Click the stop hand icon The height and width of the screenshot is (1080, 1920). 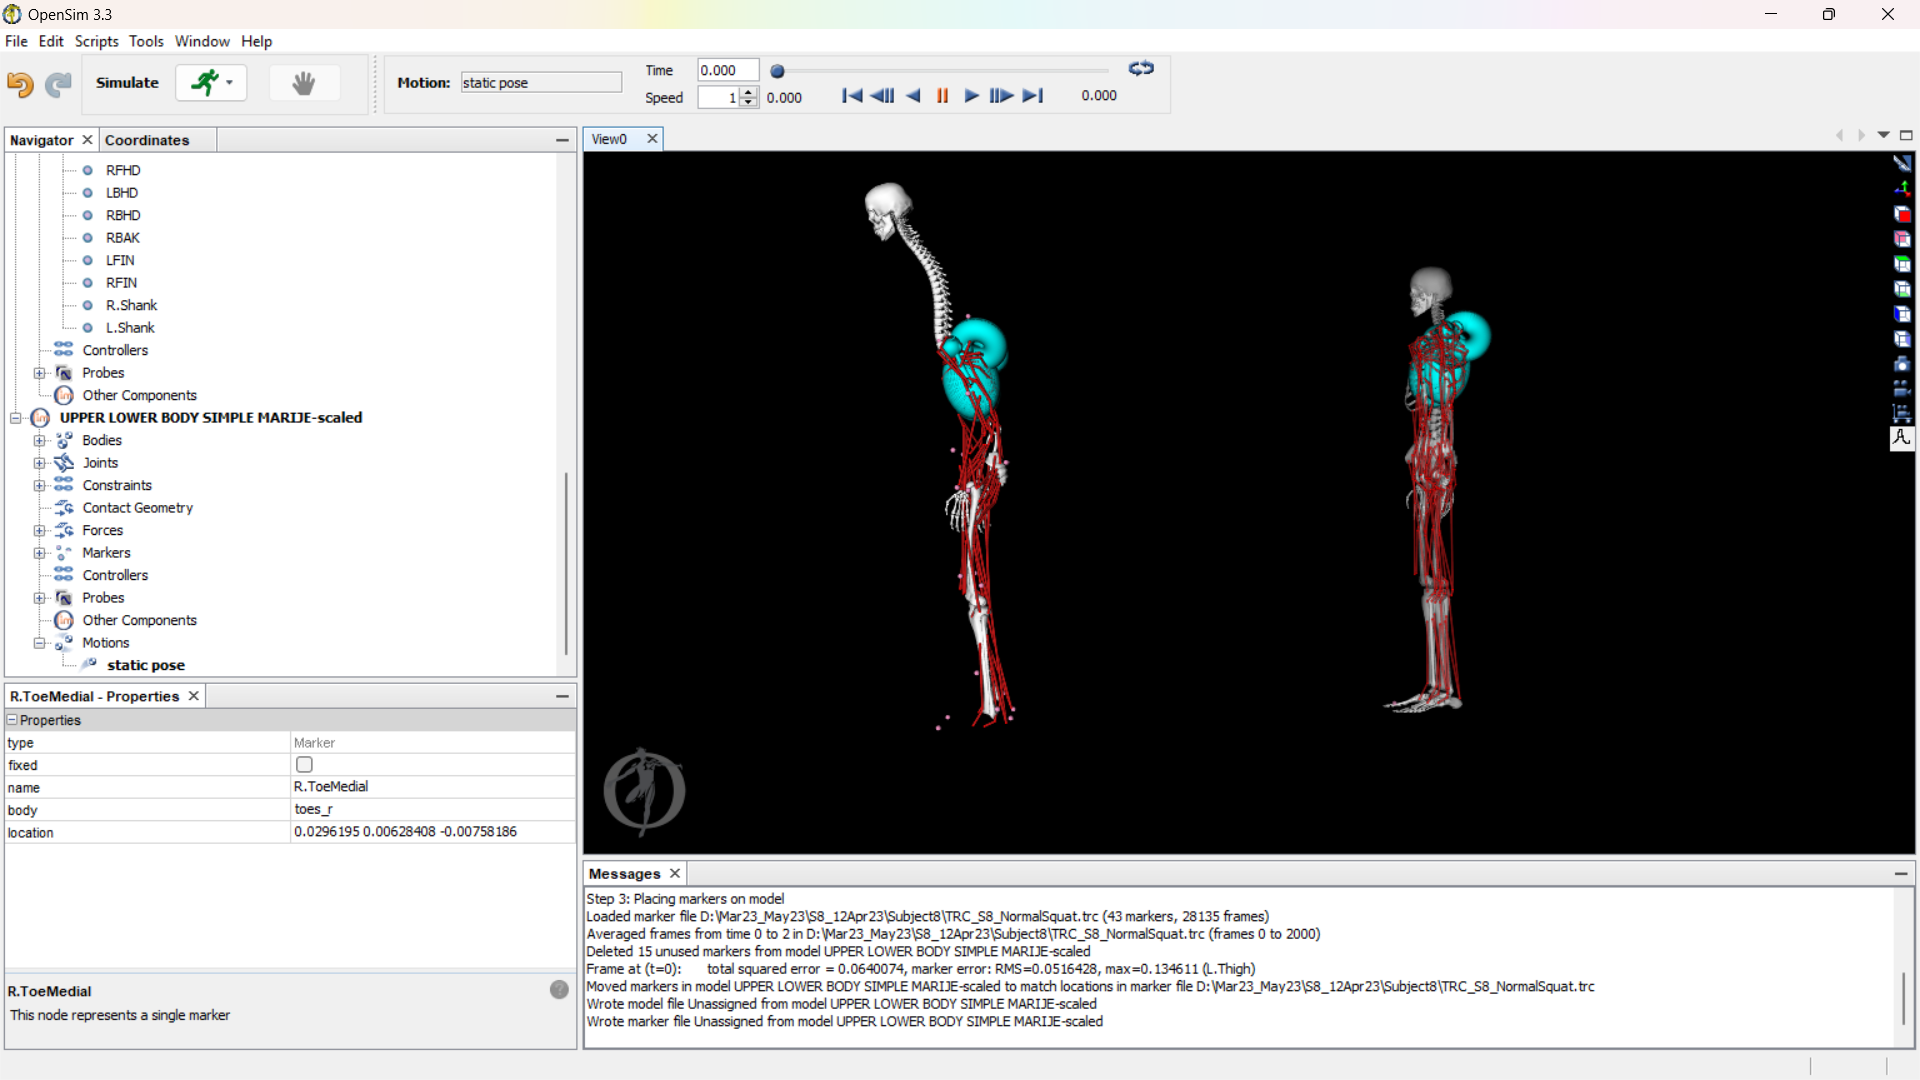pyautogui.click(x=304, y=83)
